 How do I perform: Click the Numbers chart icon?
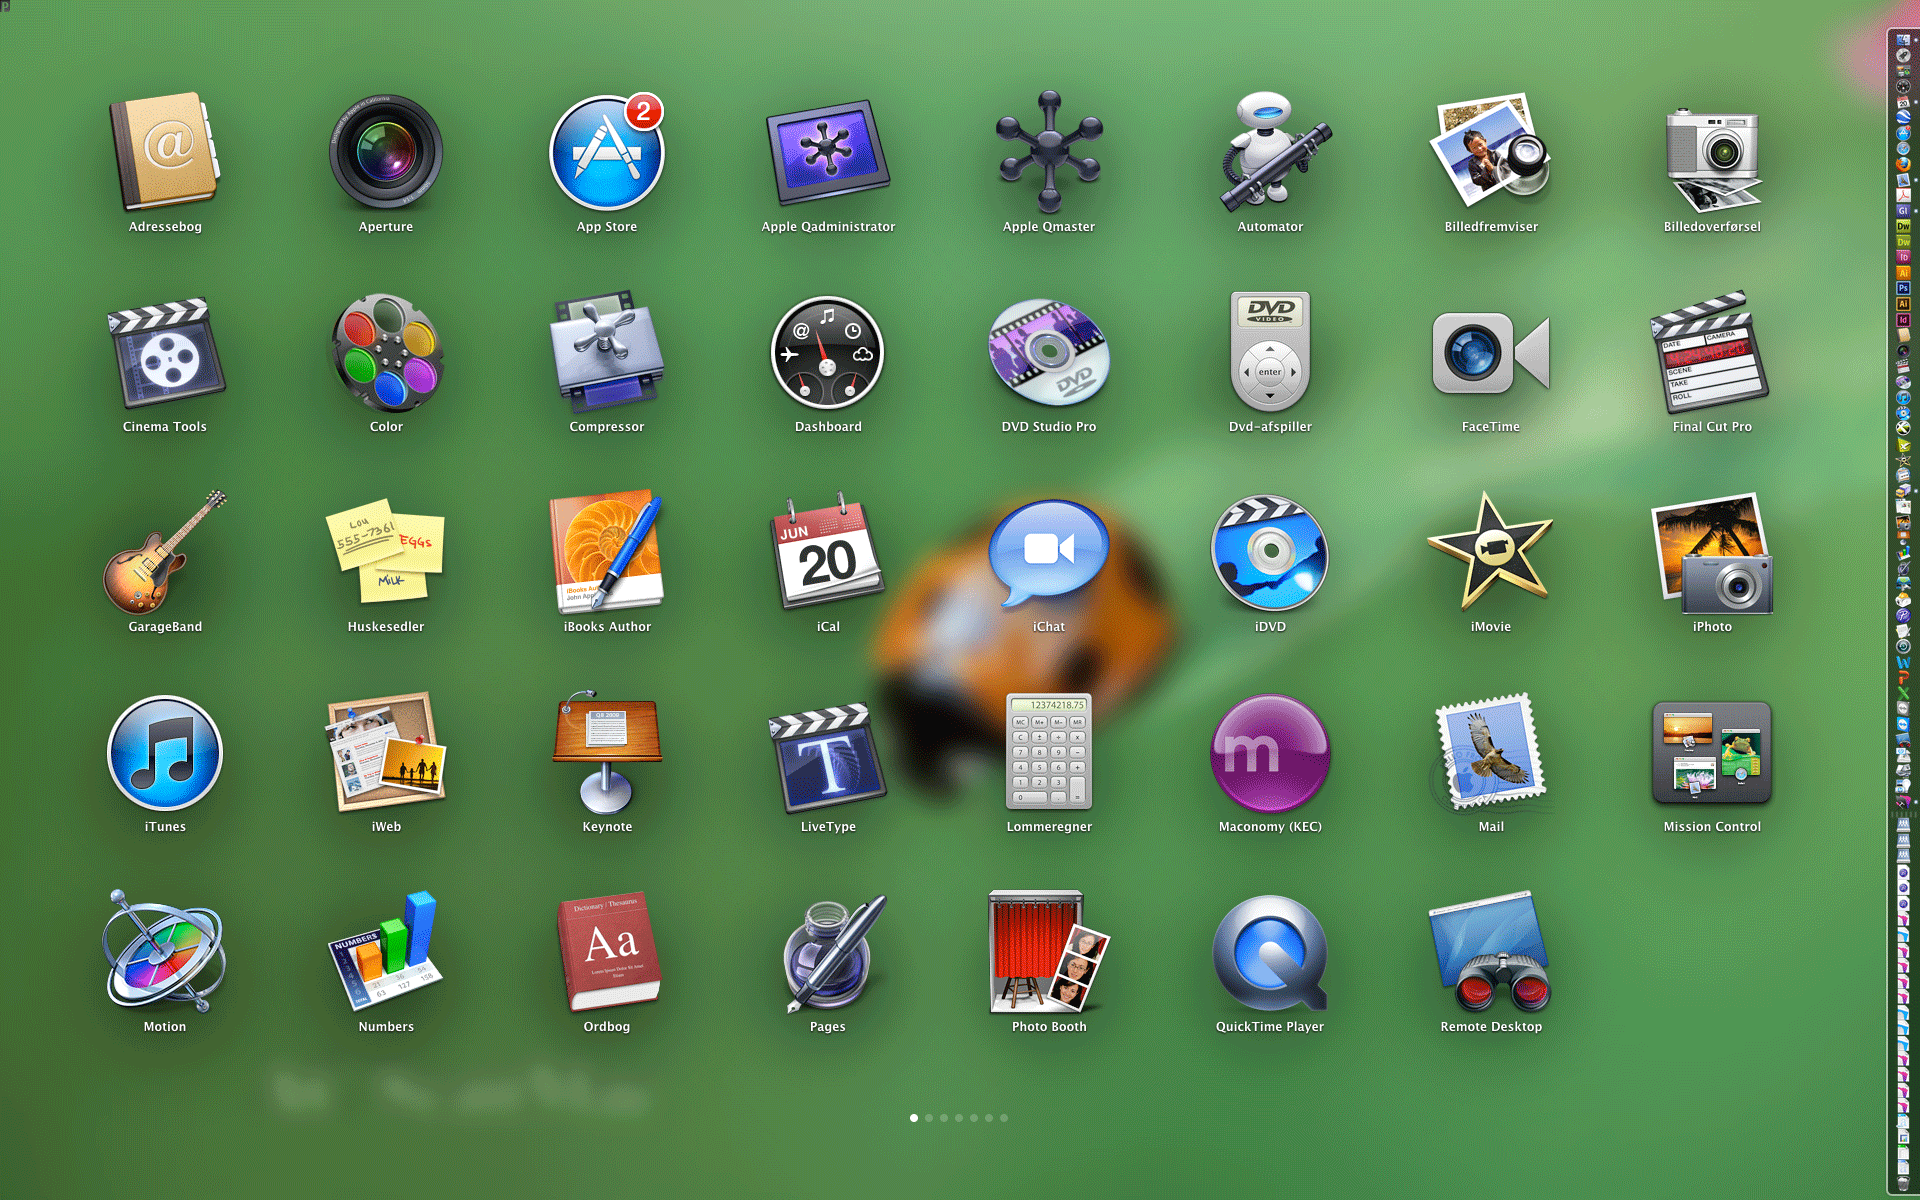(x=385, y=953)
